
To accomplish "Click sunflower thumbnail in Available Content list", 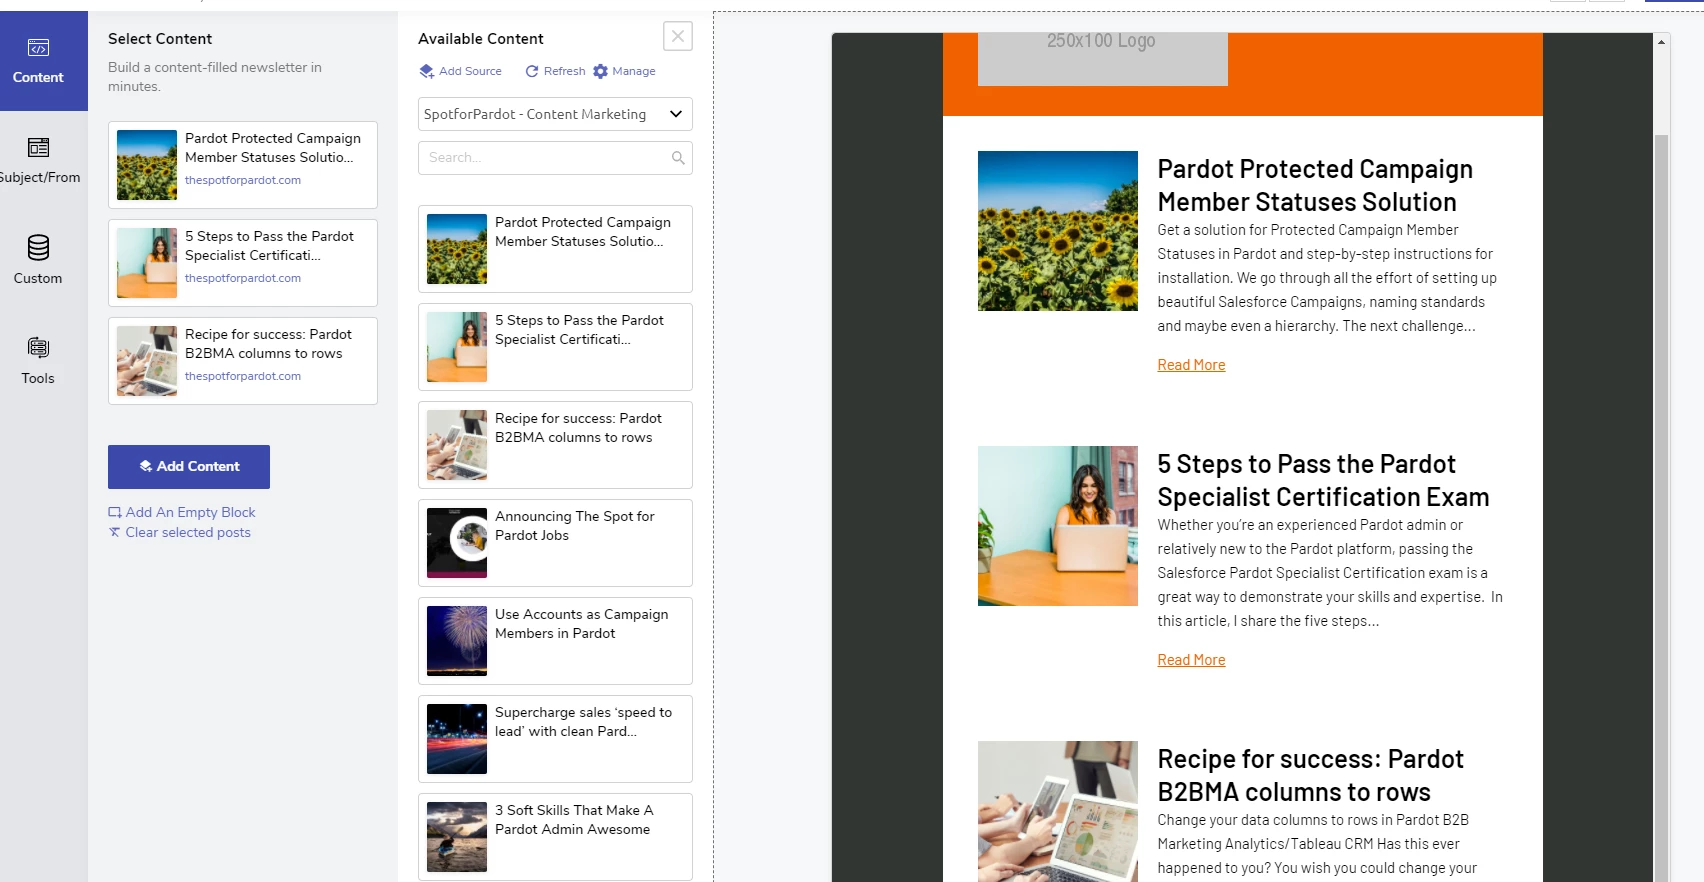I will (x=457, y=249).
